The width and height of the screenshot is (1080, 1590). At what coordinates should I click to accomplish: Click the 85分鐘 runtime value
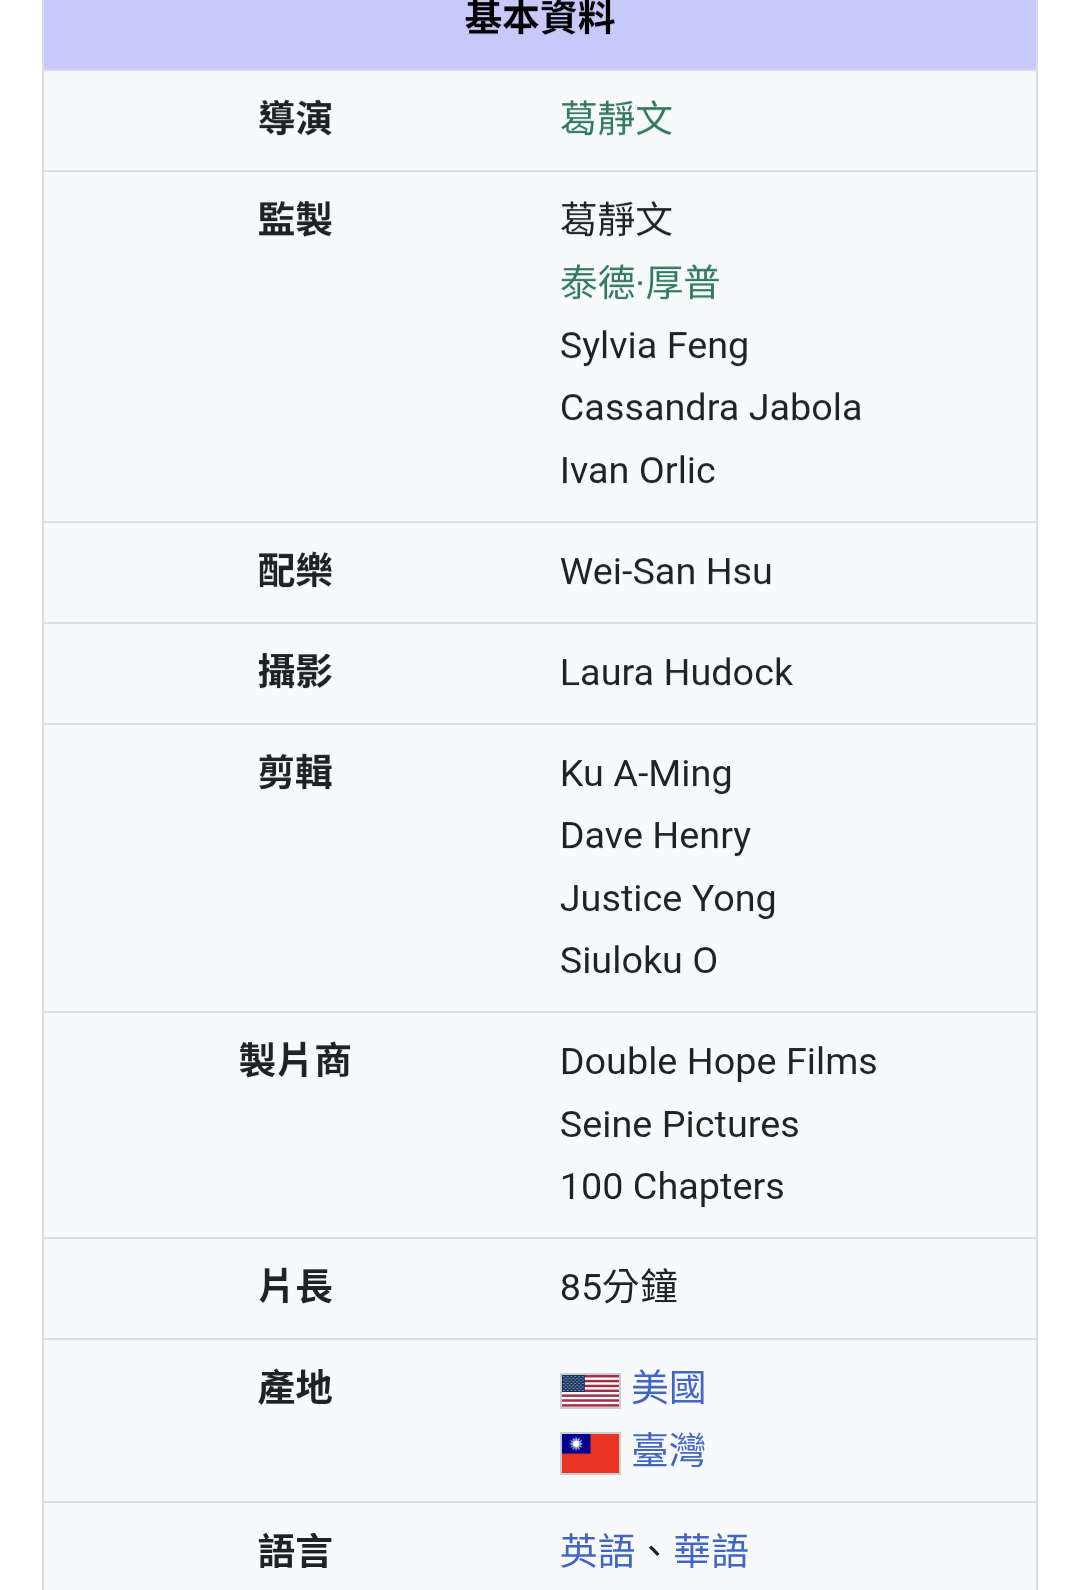[619, 1287]
